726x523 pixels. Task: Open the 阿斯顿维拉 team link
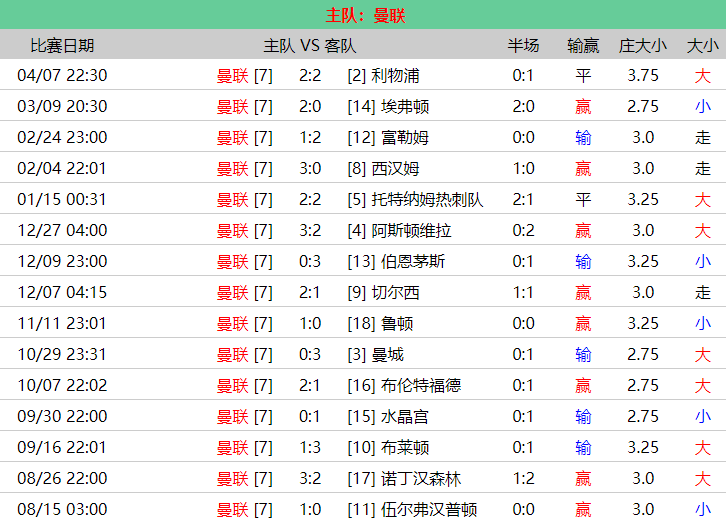point(411,231)
